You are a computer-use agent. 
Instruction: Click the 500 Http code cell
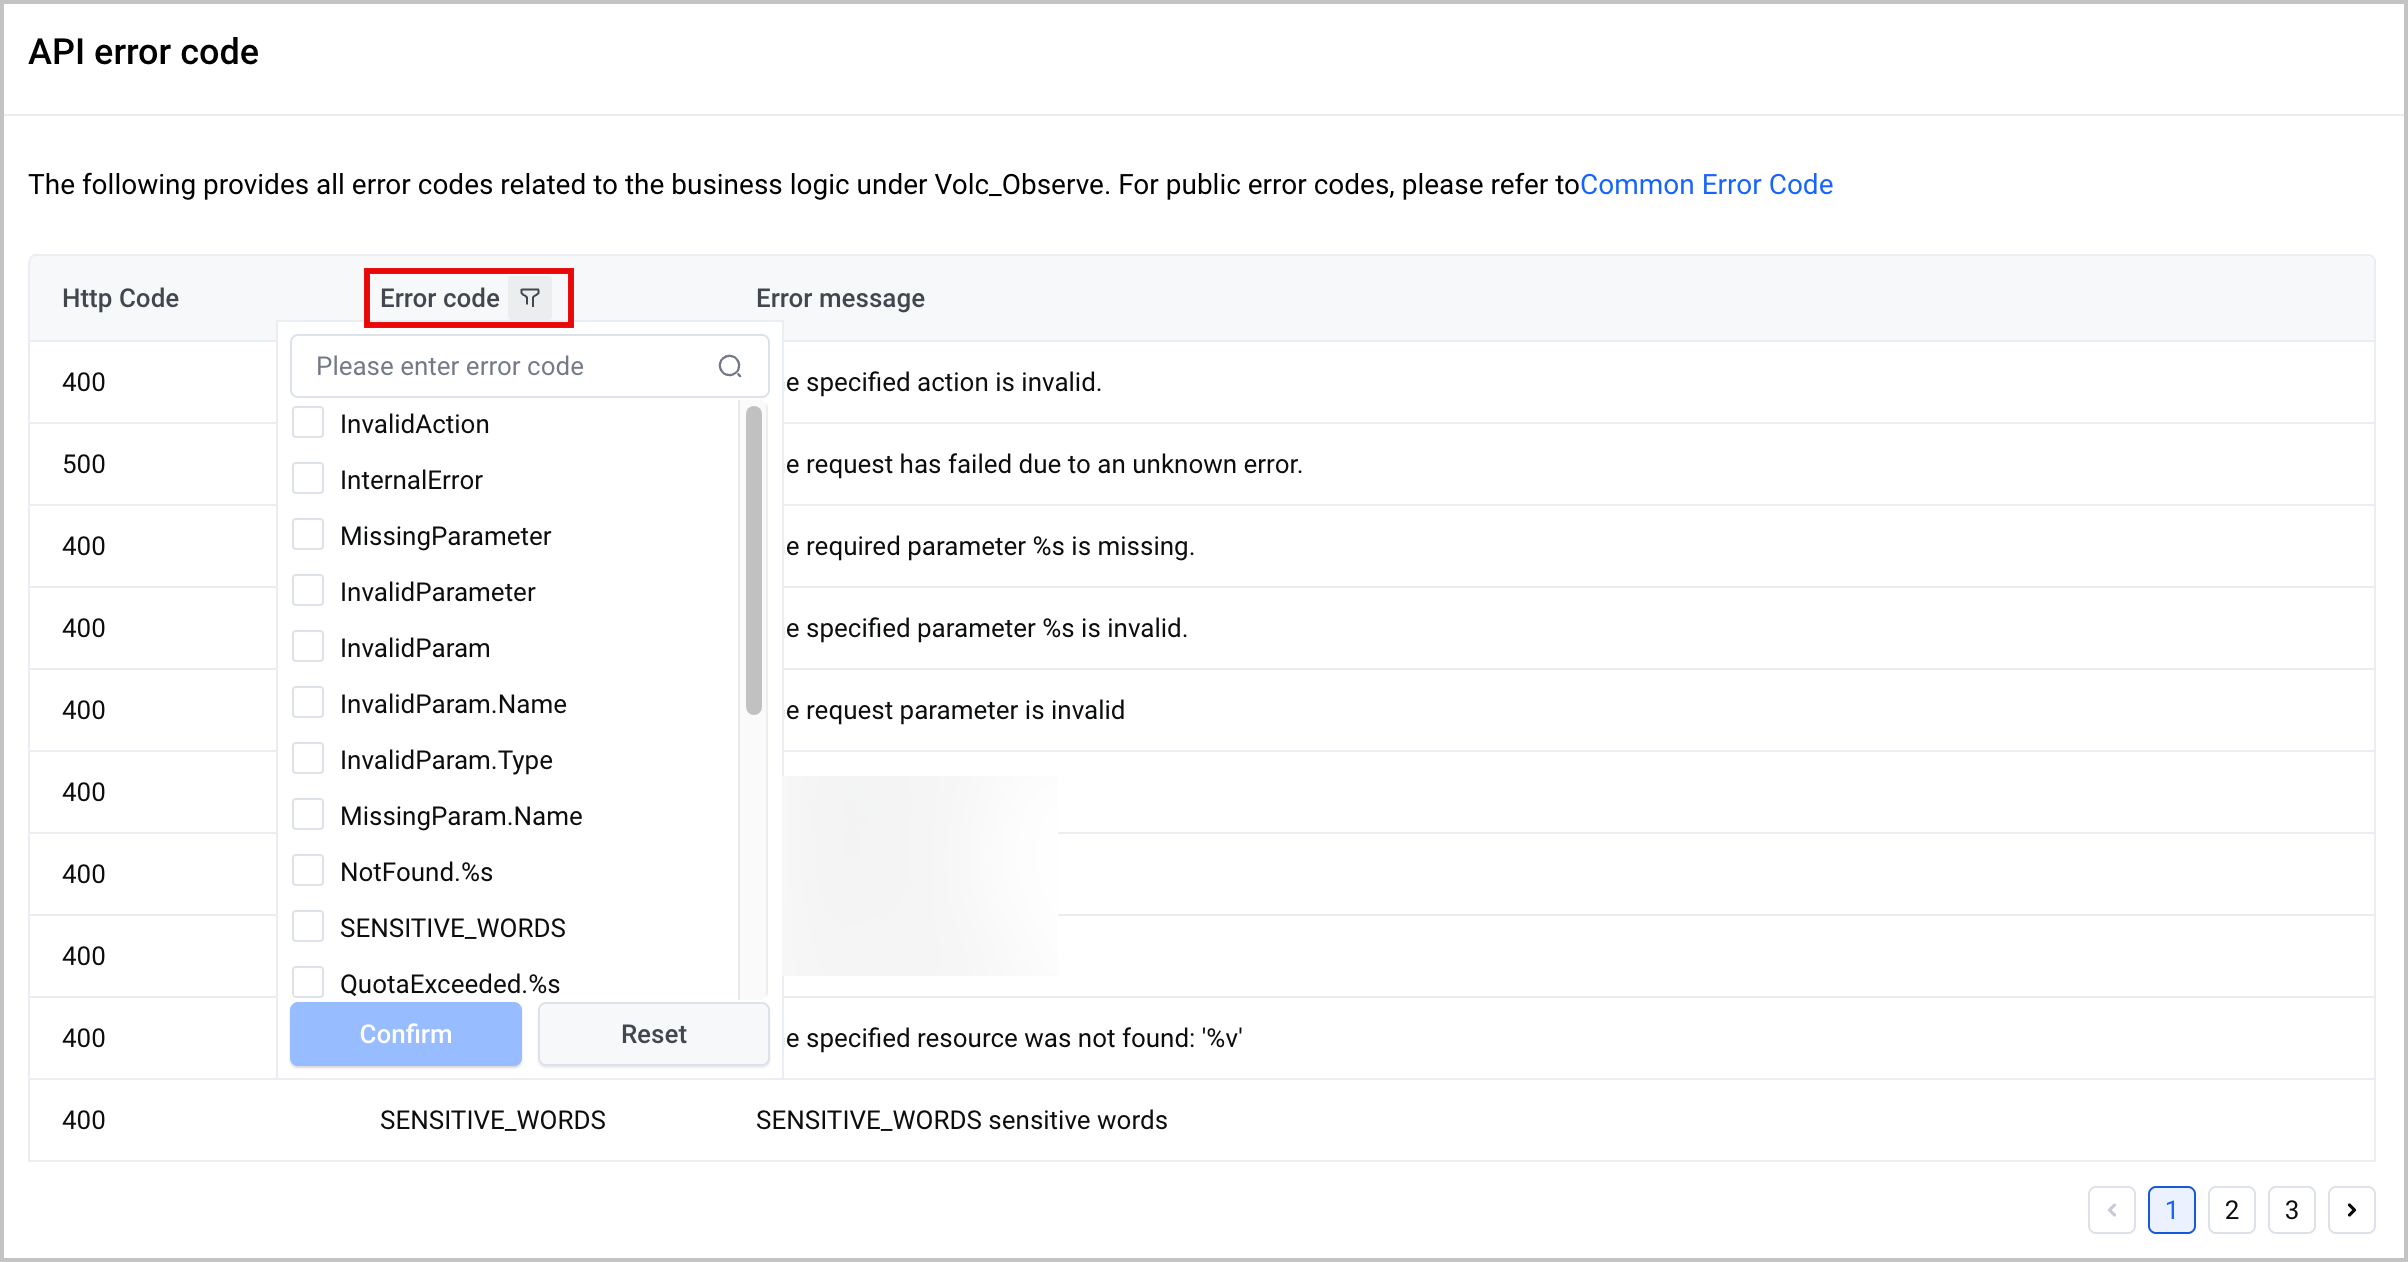[x=84, y=464]
